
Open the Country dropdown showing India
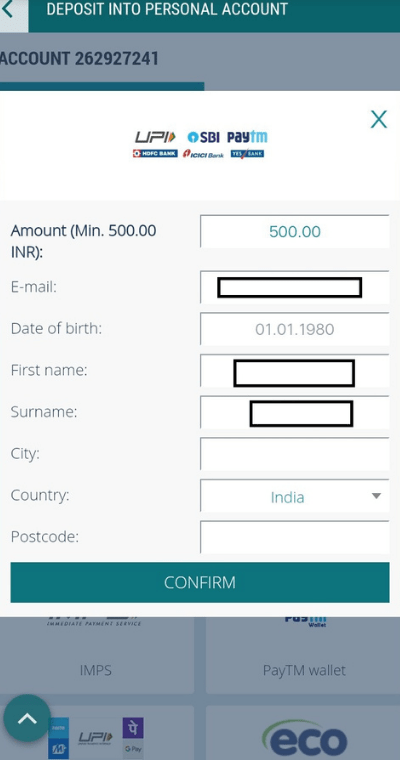pos(295,496)
